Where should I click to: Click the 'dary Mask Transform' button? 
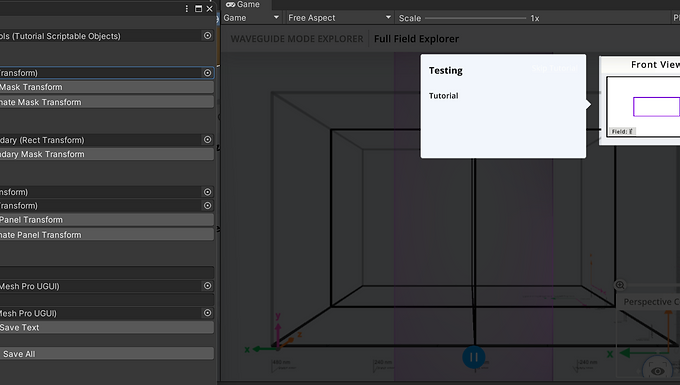(x=107, y=154)
